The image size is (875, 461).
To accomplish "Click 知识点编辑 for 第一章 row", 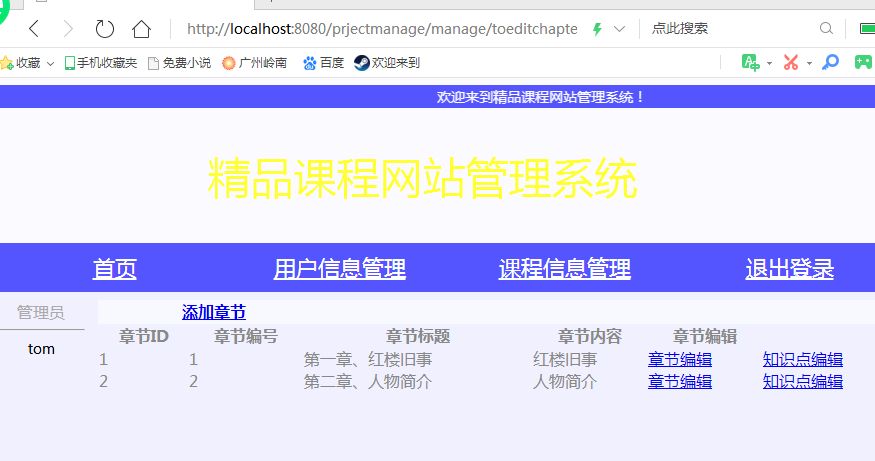I will pyautogui.click(x=803, y=359).
